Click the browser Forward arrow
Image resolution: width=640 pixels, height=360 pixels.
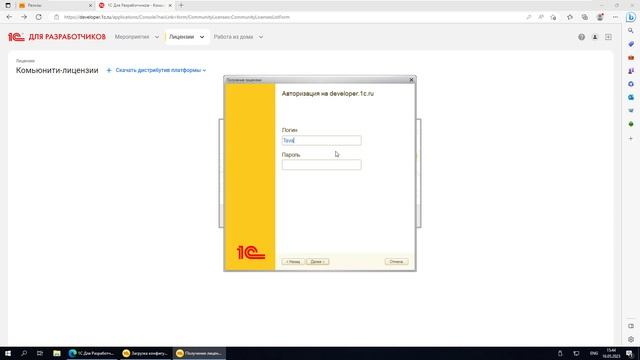tap(24, 17)
